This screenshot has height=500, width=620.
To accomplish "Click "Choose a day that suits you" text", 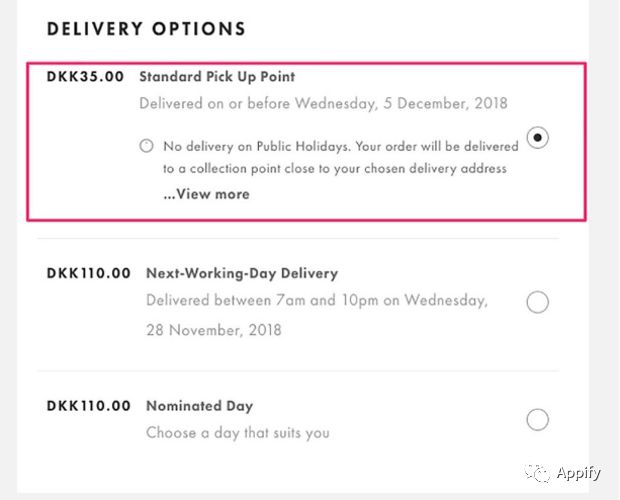I will (237, 433).
